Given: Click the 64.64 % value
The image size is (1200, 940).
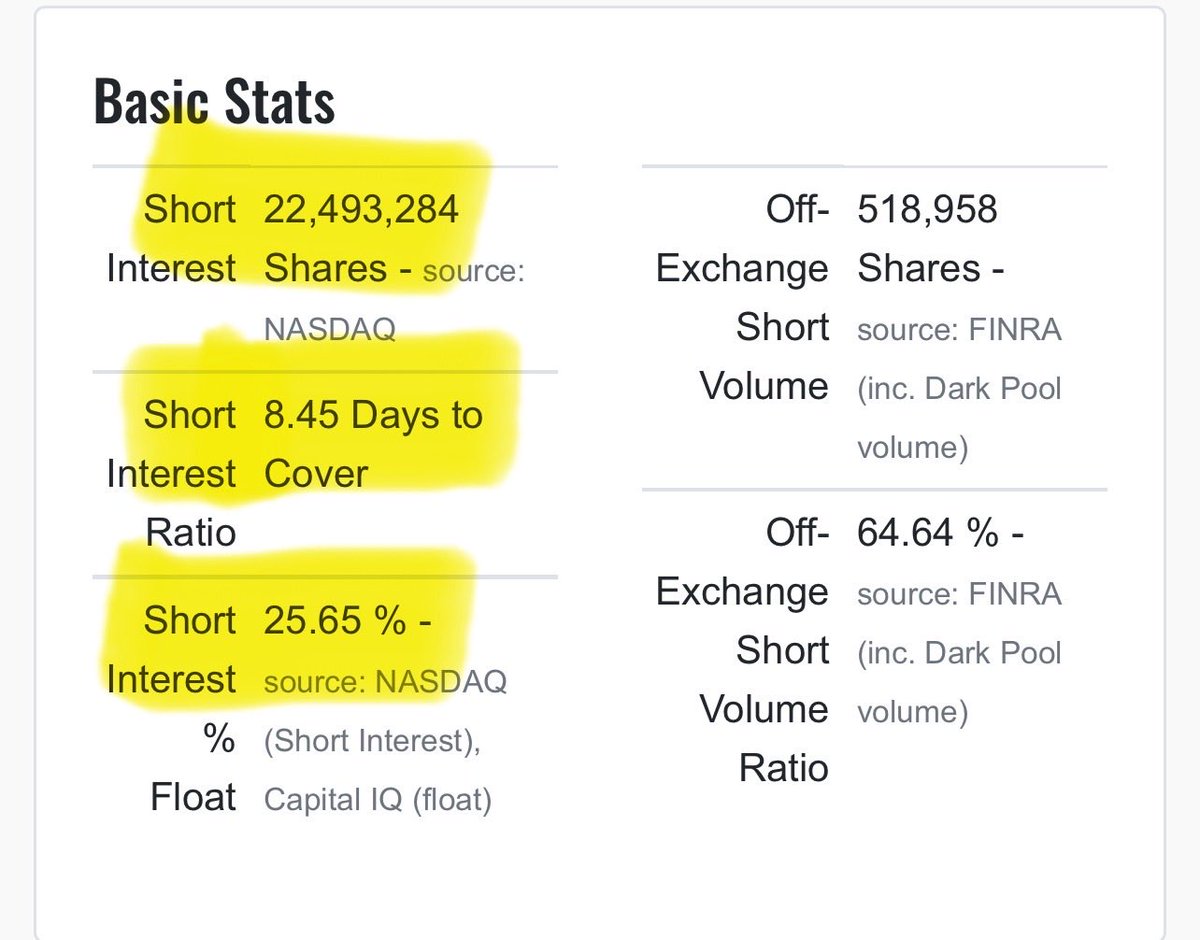Looking at the screenshot, I should click(x=940, y=533).
